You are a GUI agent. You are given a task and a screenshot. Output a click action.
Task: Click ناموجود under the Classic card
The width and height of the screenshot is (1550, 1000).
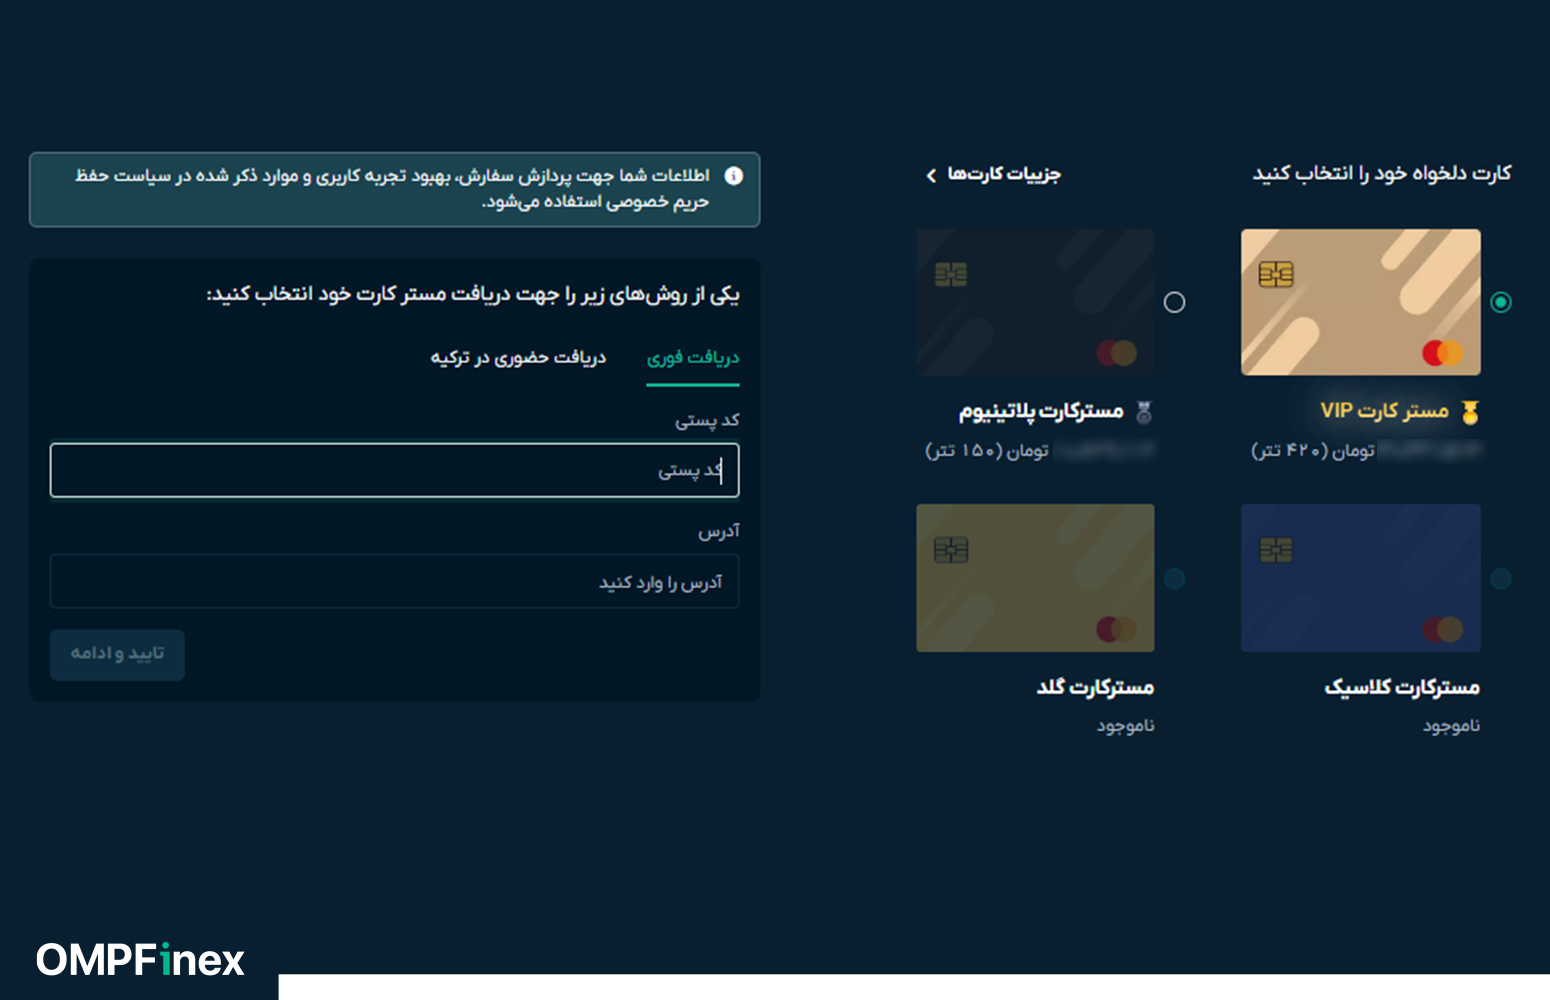(x=1451, y=726)
